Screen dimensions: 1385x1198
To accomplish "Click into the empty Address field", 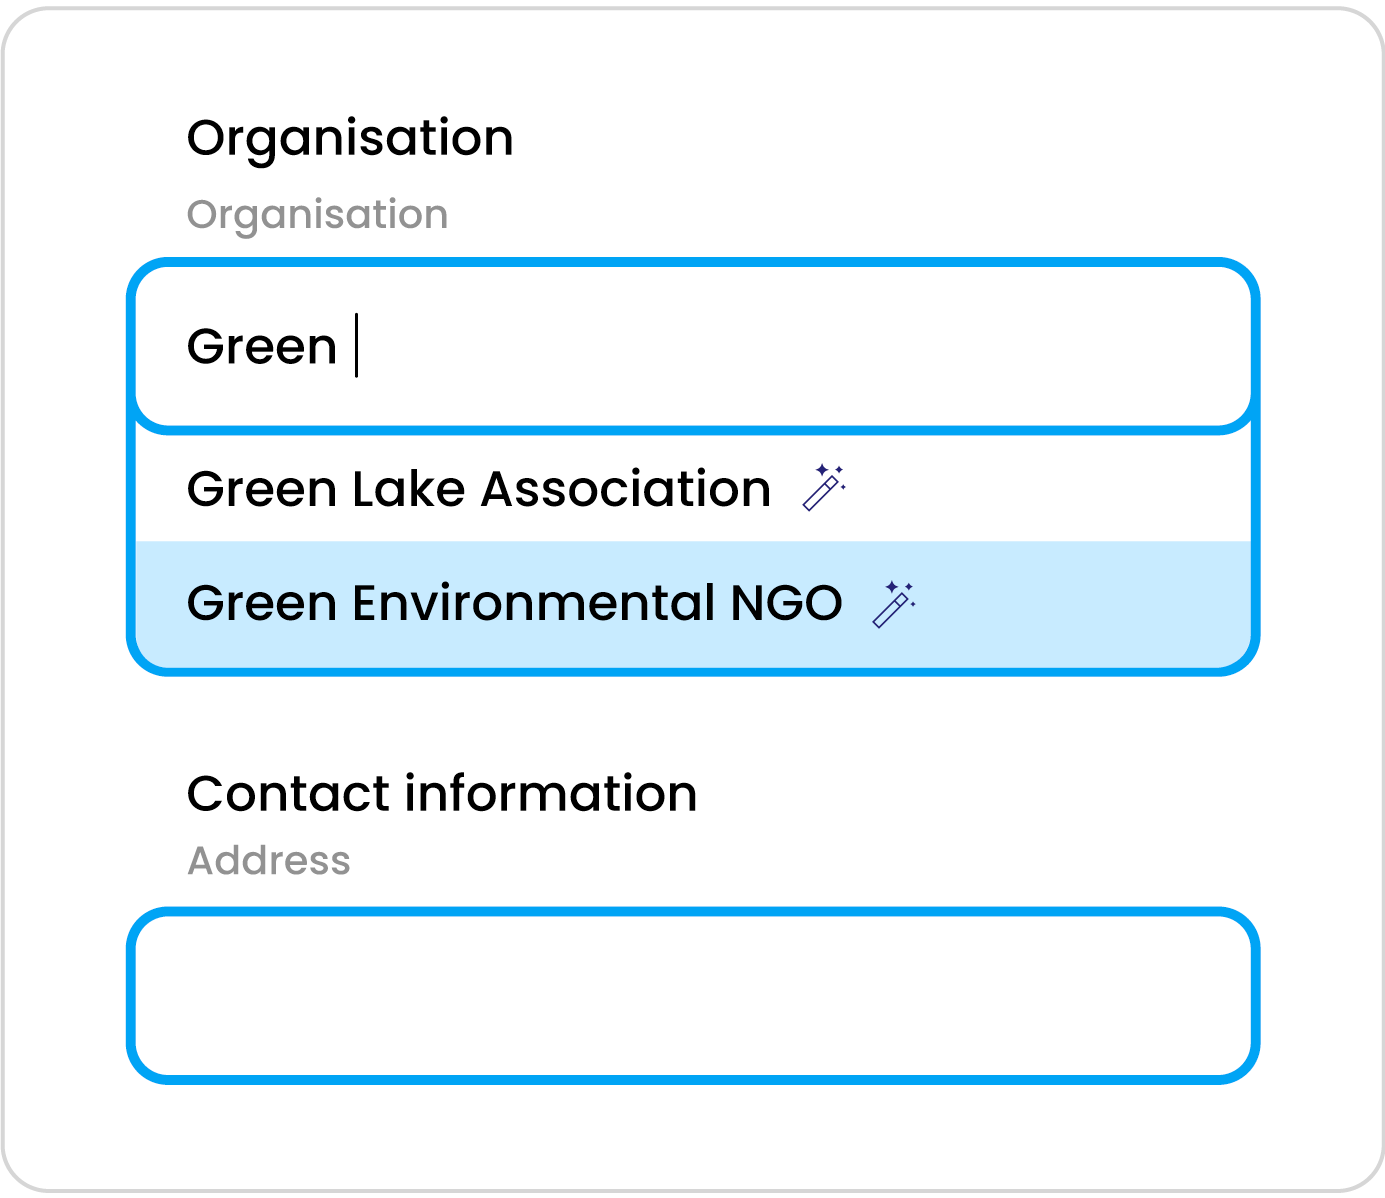I will (692, 995).
